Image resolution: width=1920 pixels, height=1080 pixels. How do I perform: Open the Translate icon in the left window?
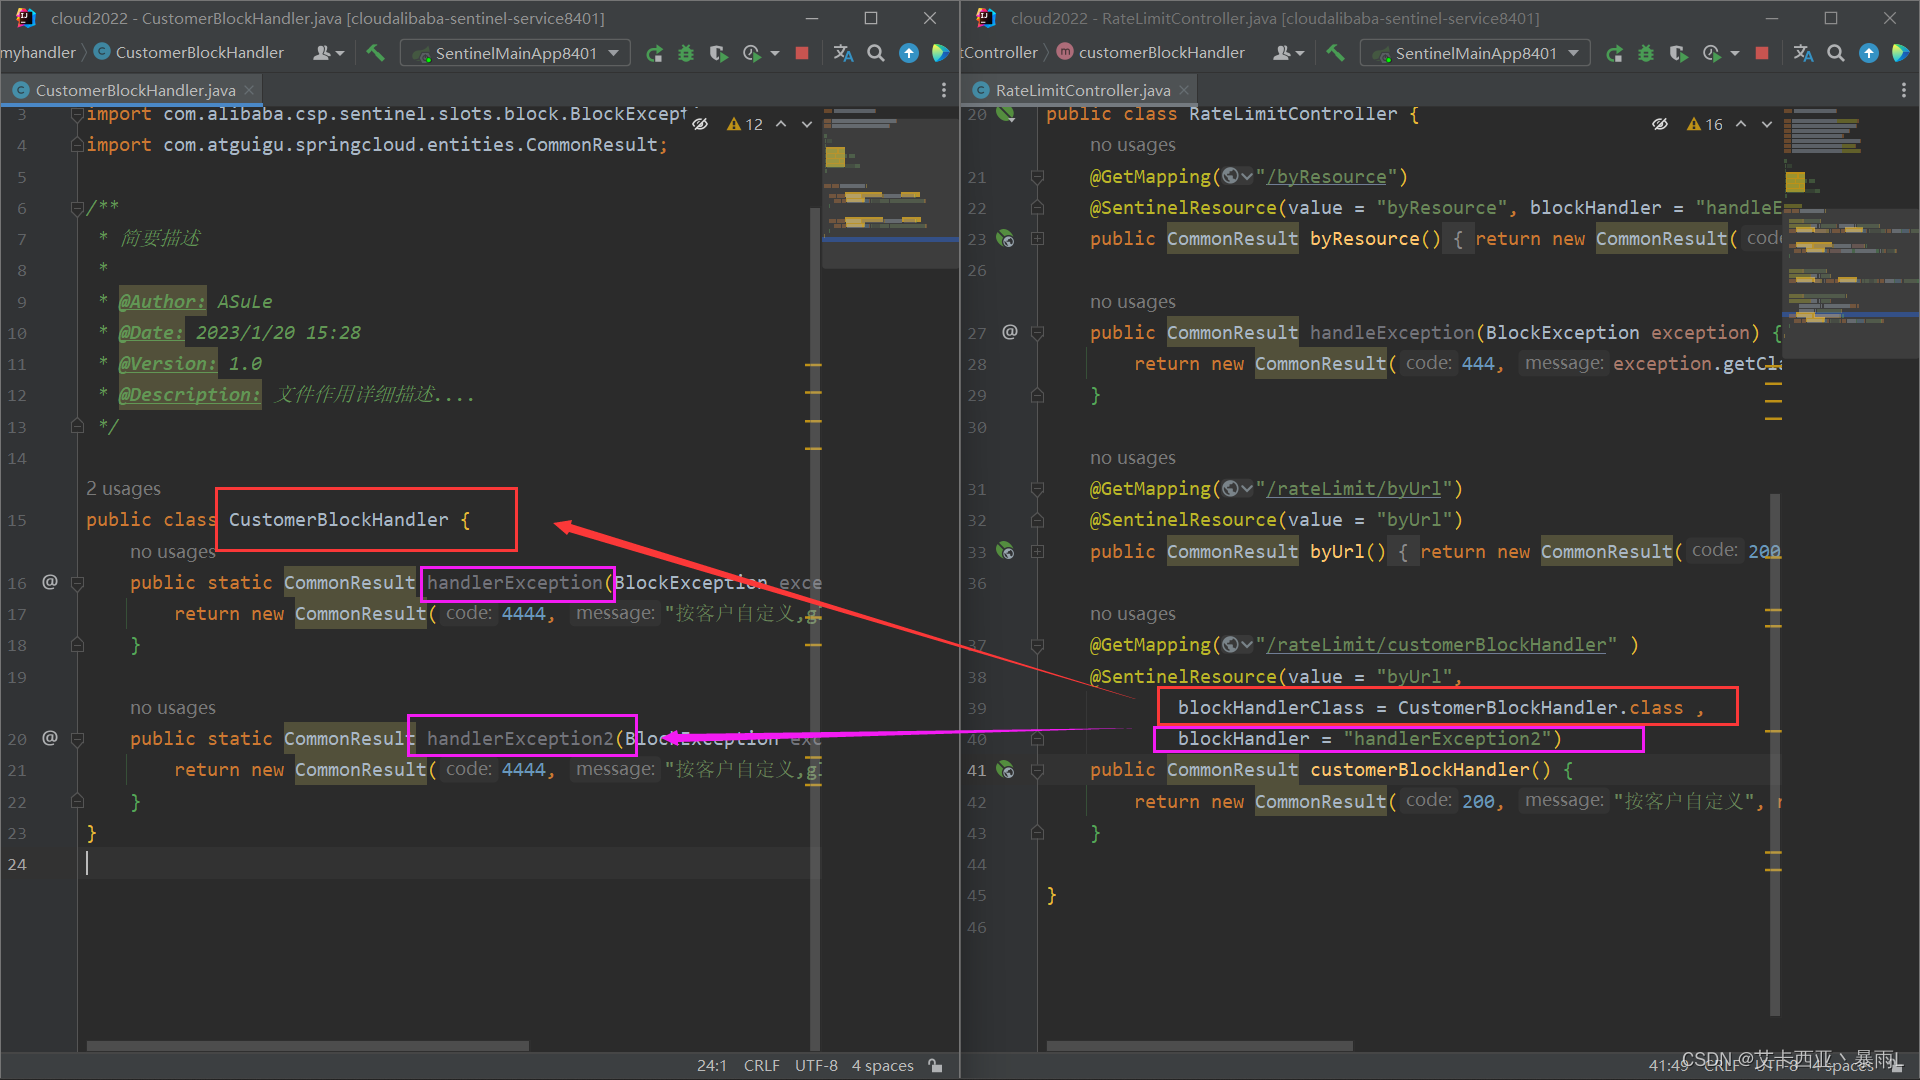(843, 53)
